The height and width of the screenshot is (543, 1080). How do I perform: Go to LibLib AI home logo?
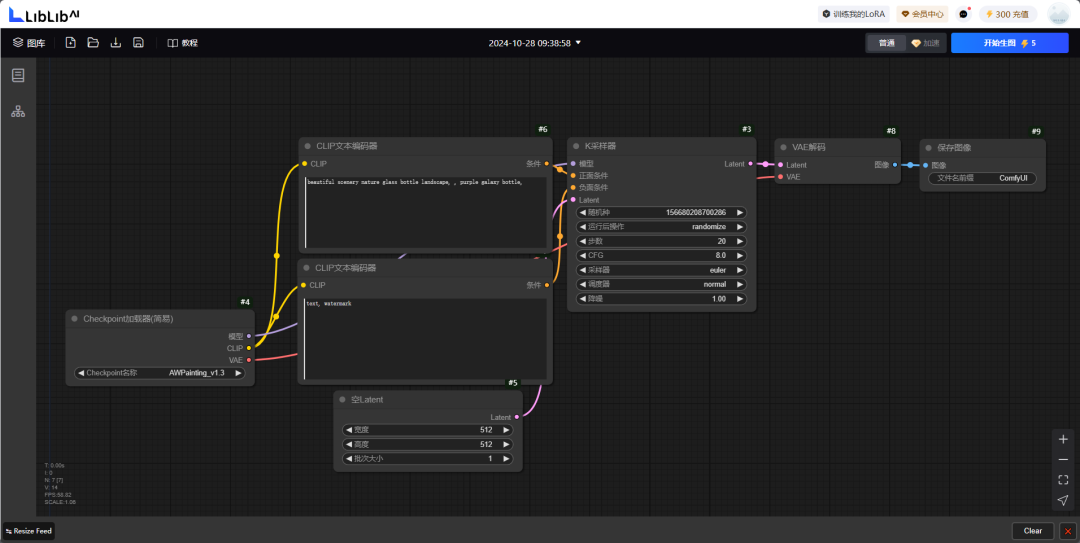click(43, 14)
